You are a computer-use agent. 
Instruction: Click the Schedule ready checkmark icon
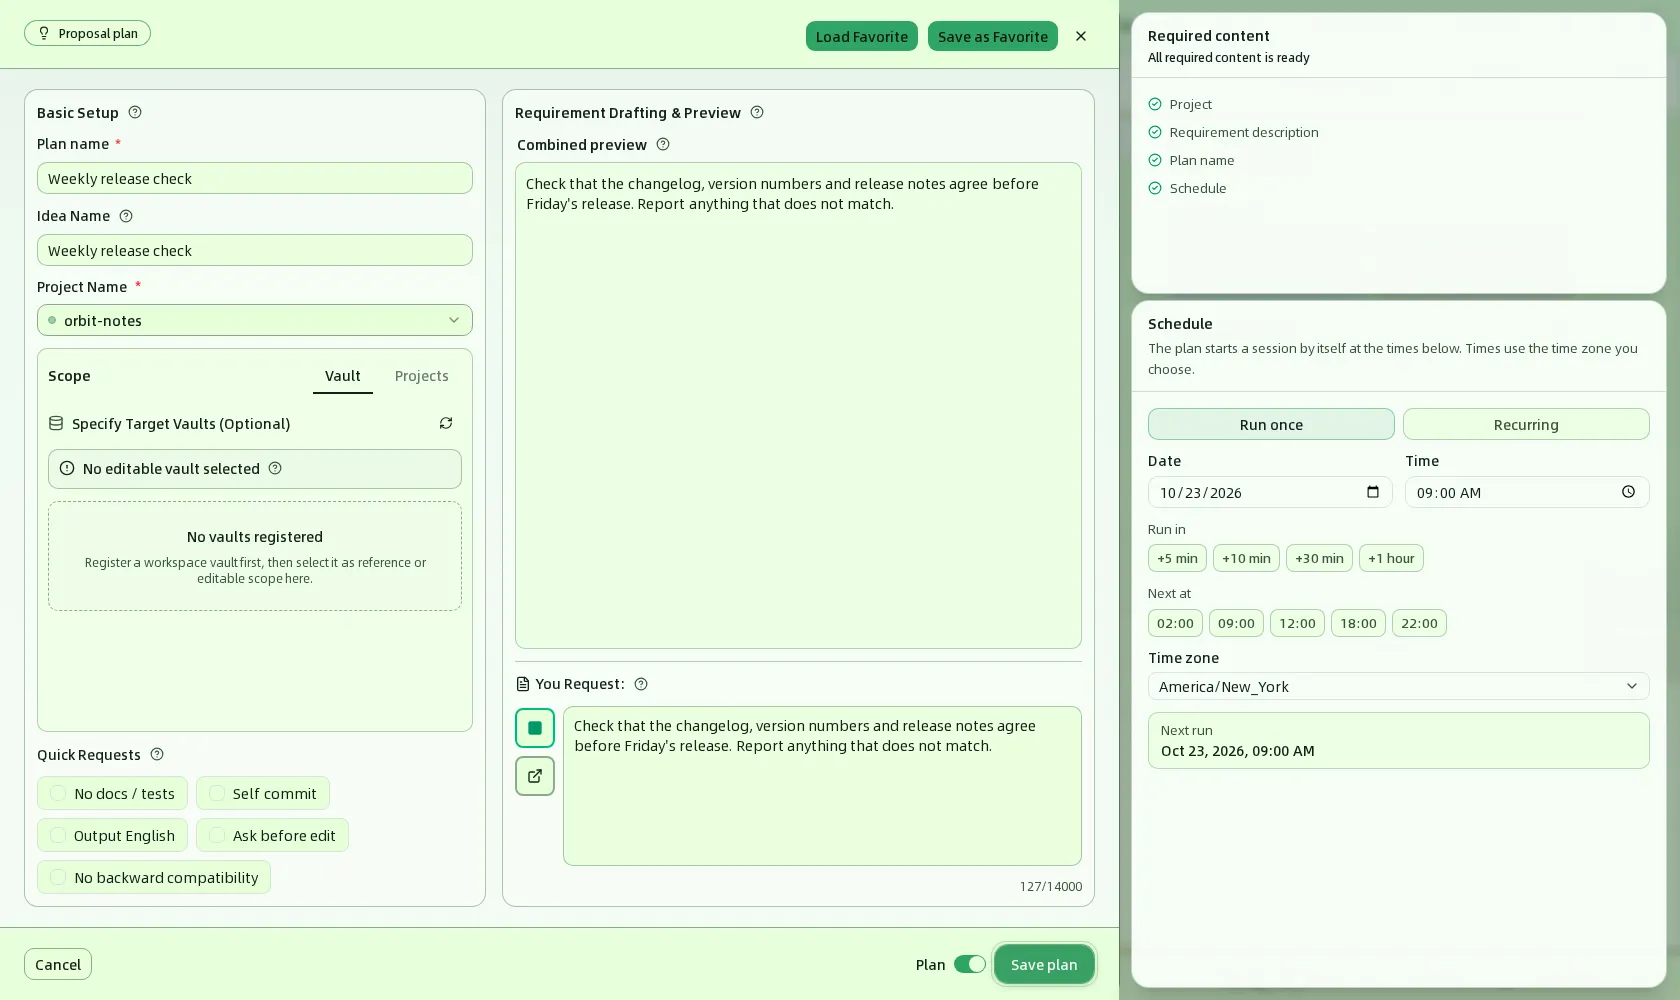coord(1155,188)
